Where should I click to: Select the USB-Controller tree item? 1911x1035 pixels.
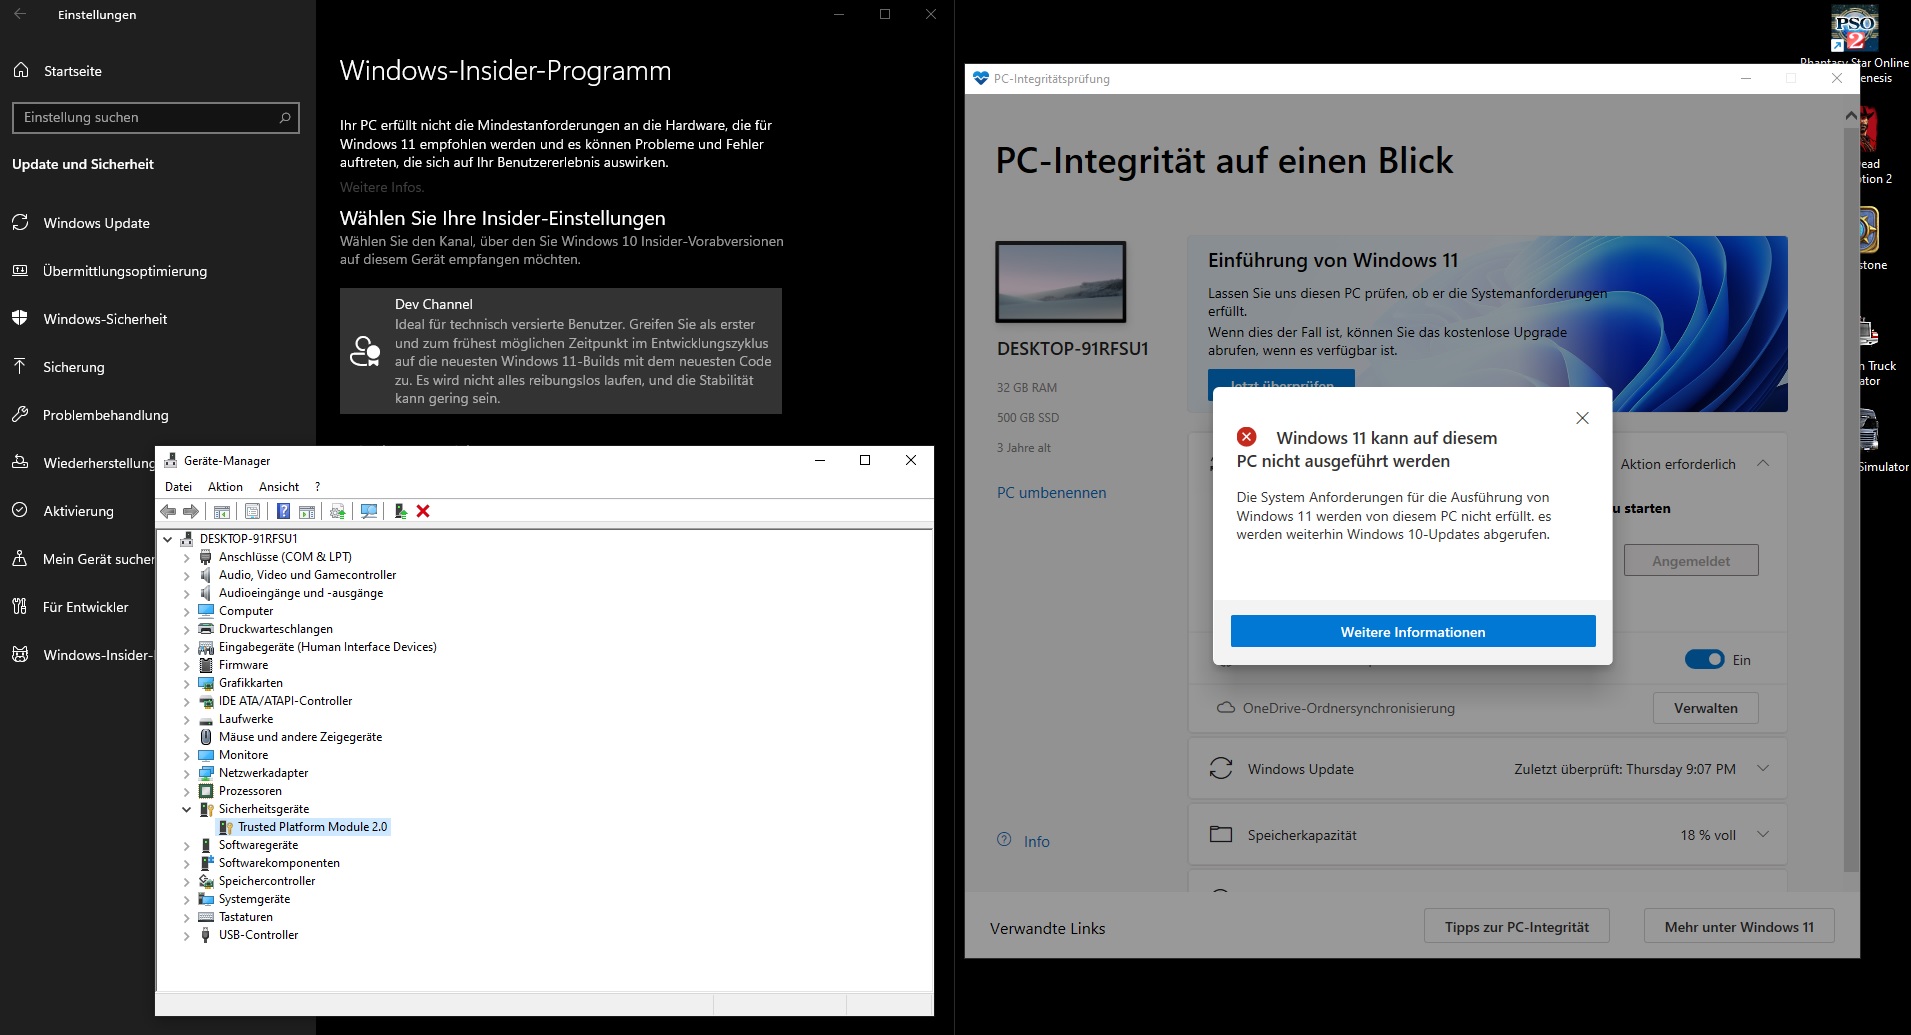click(258, 935)
